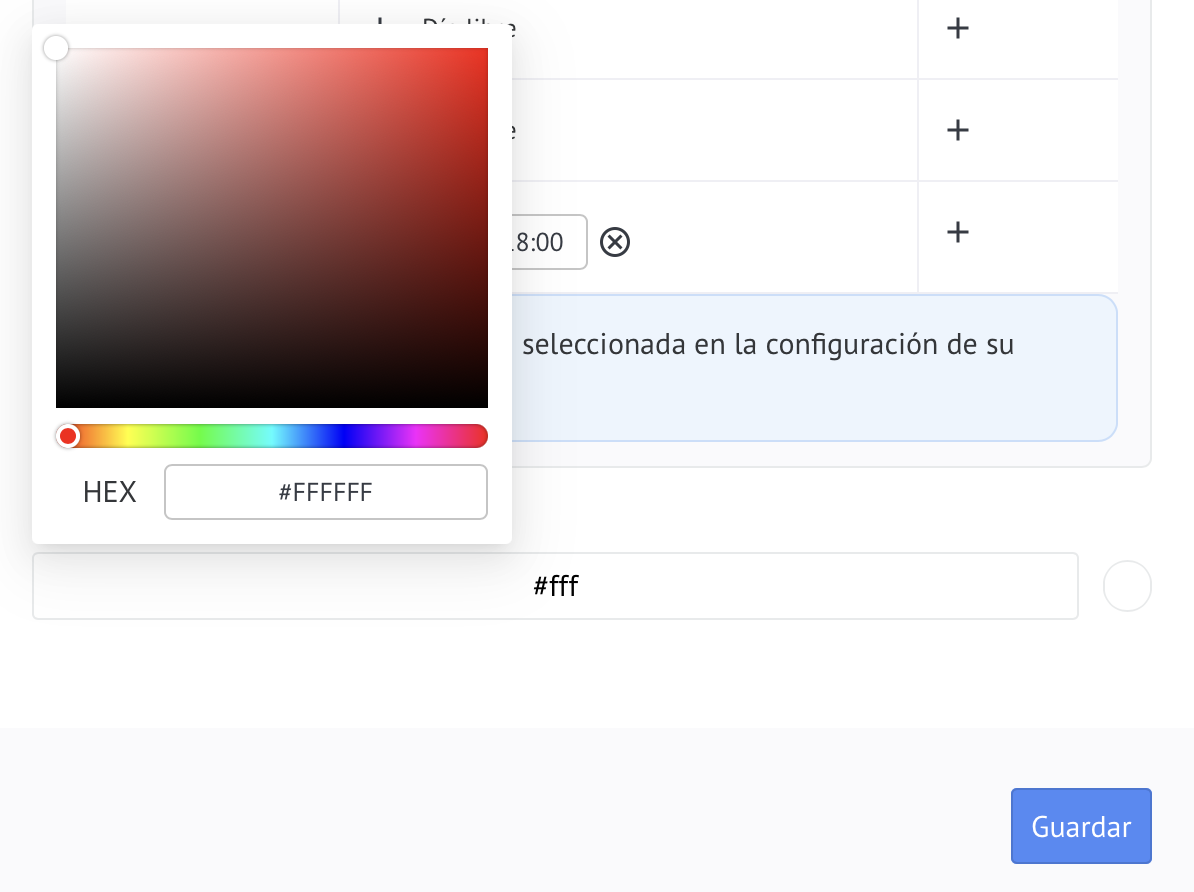Viewport: 1194px width, 892px height.
Task: Pick a mid-tone red from the color area's center
Action: [272, 228]
